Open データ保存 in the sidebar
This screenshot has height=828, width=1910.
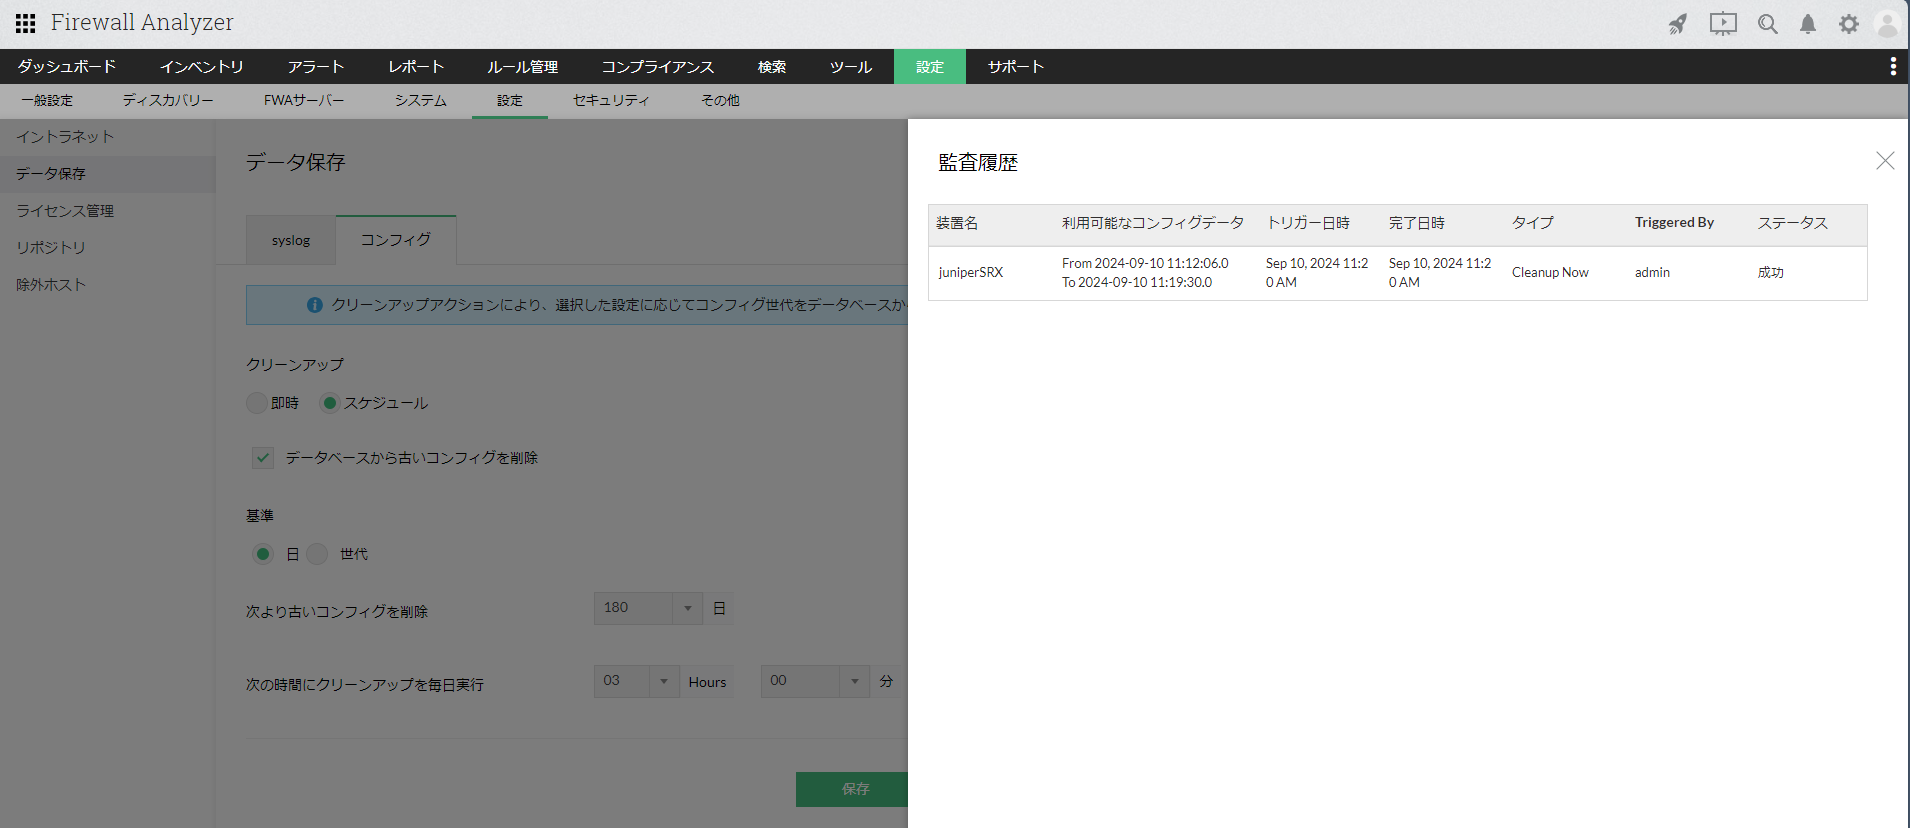pos(108,174)
